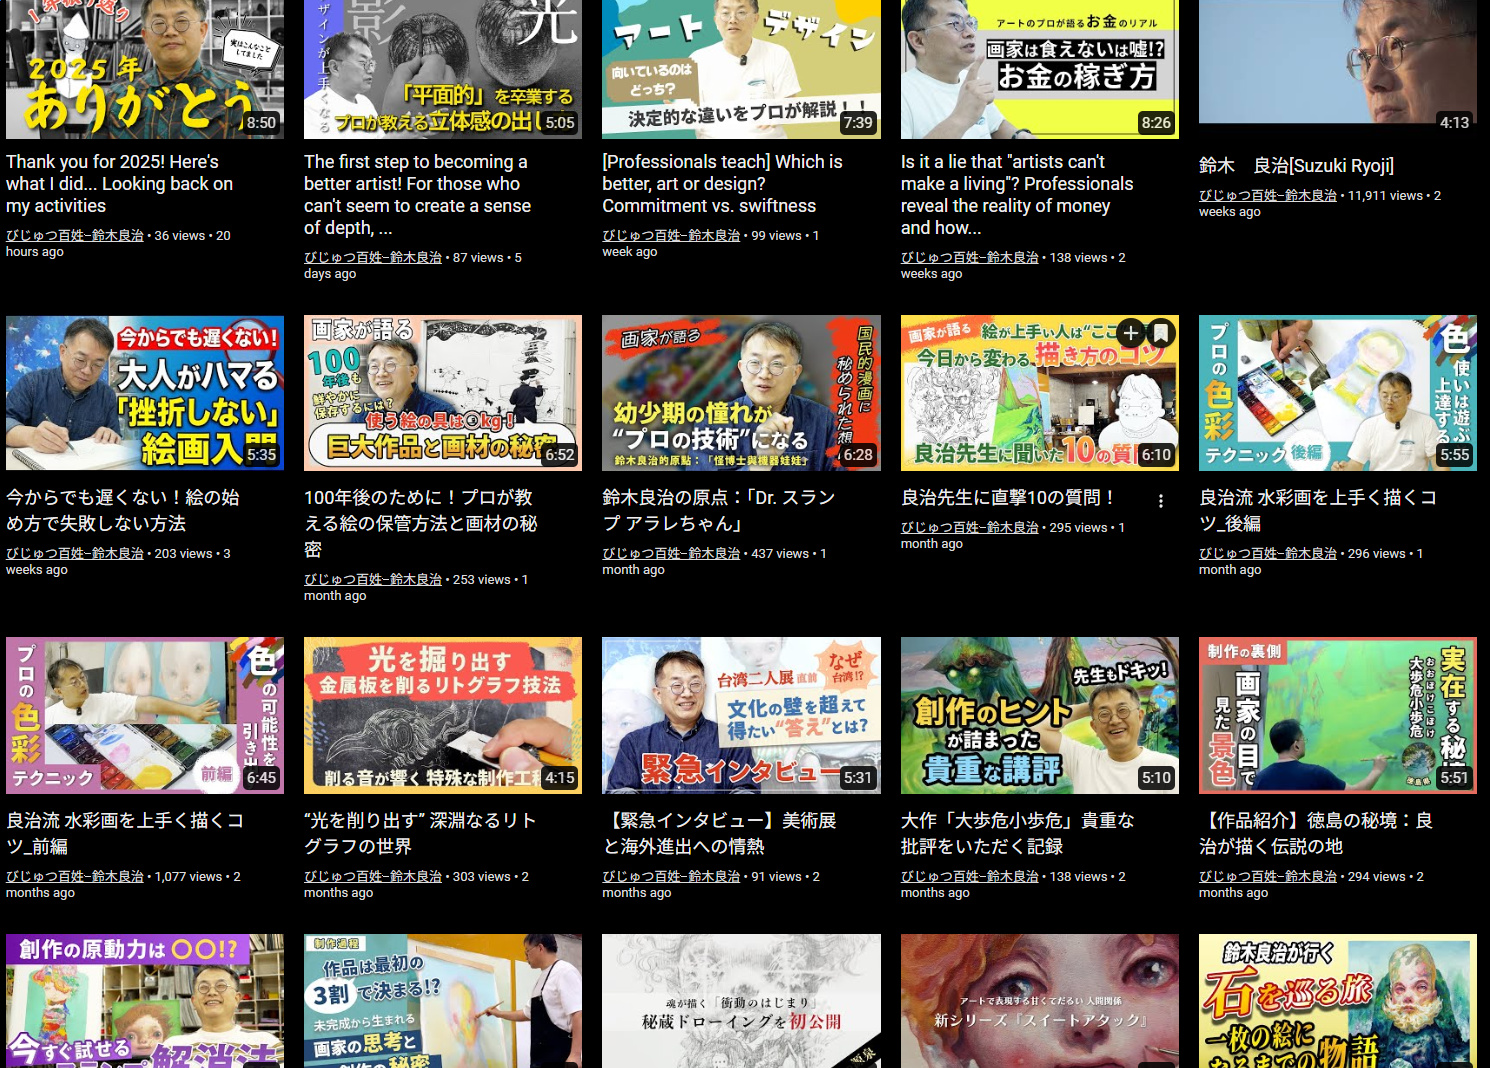Save 良治先生に直撃10の質問 with the bookmark icon
The height and width of the screenshot is (1068, 1490).
[x=1161, y=333]
